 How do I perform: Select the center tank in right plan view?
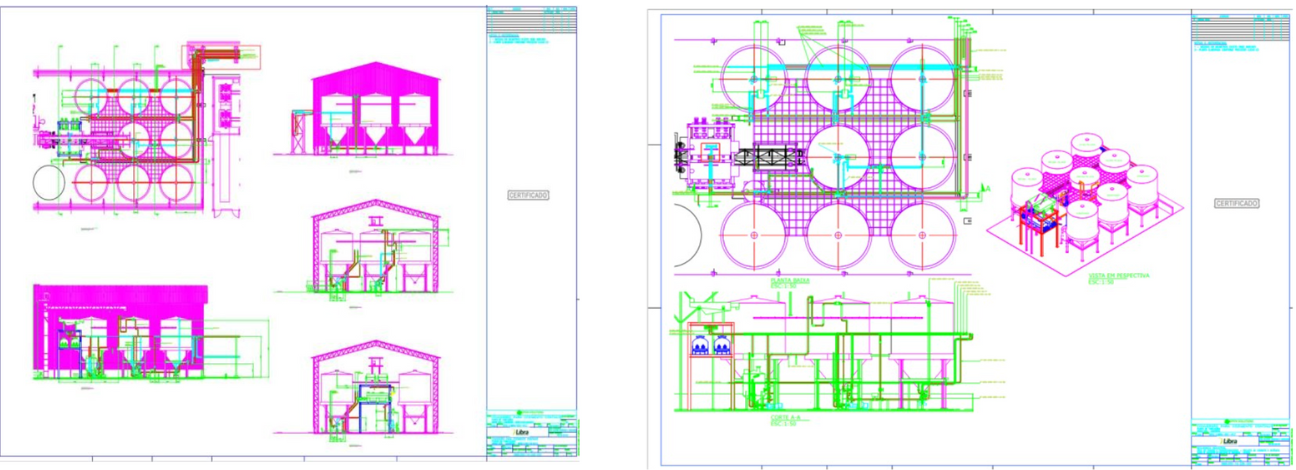(x=838, y=156)
